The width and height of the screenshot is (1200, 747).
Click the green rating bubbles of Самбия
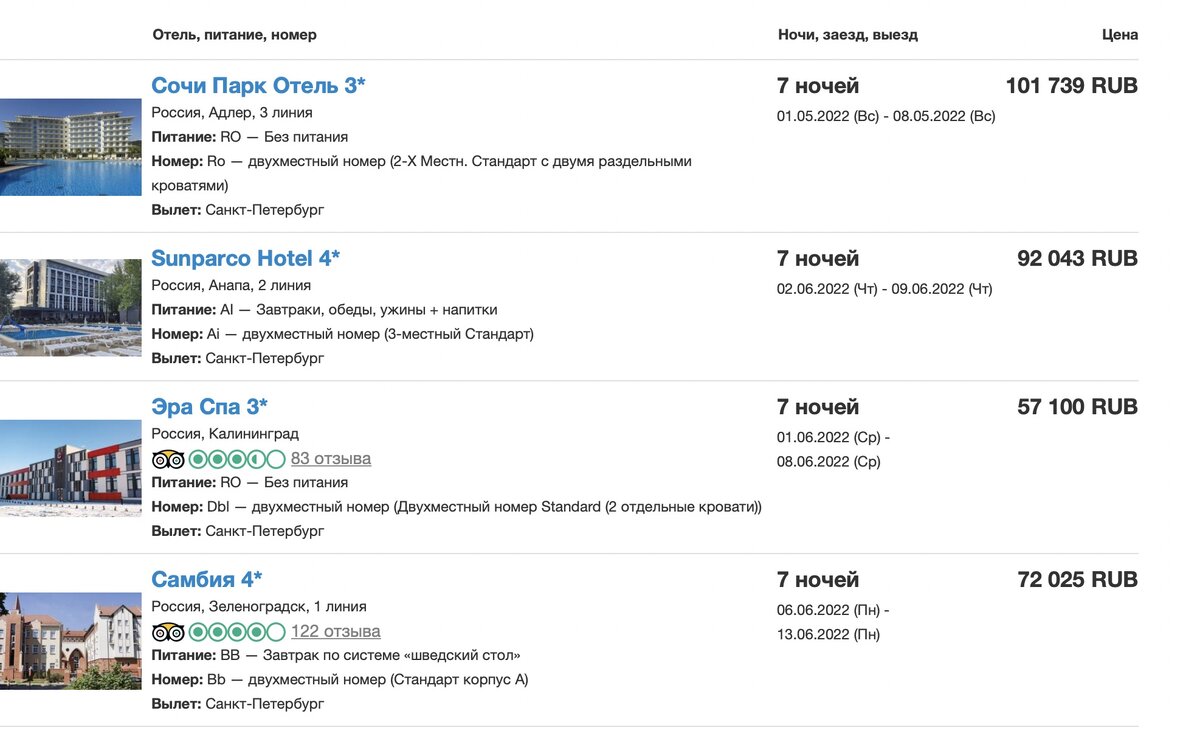point(237,632)
